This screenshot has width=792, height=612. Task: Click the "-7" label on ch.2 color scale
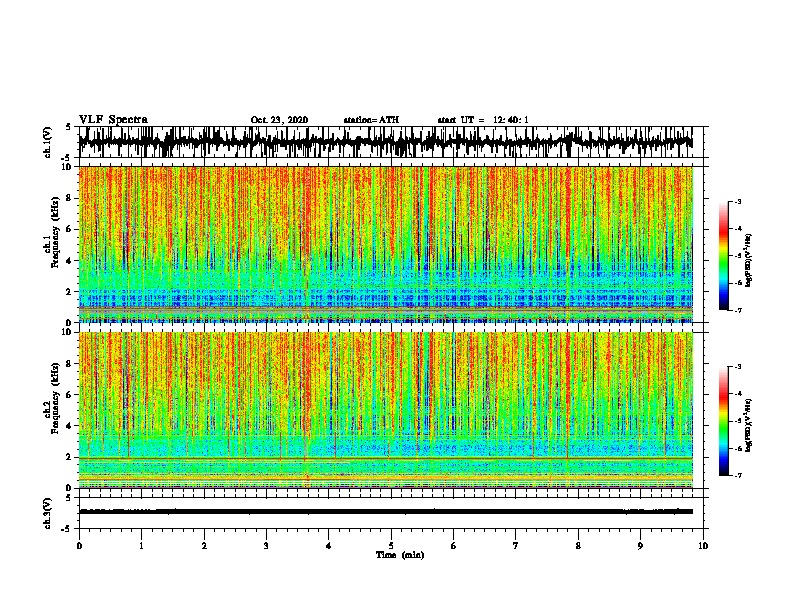[738, 475]
